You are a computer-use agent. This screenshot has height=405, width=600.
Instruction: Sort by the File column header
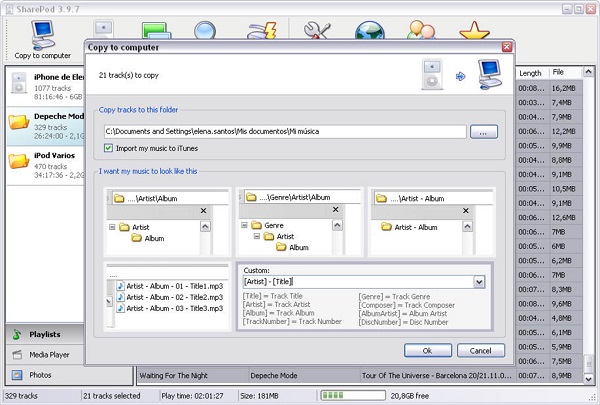click(x=566, y=72)
